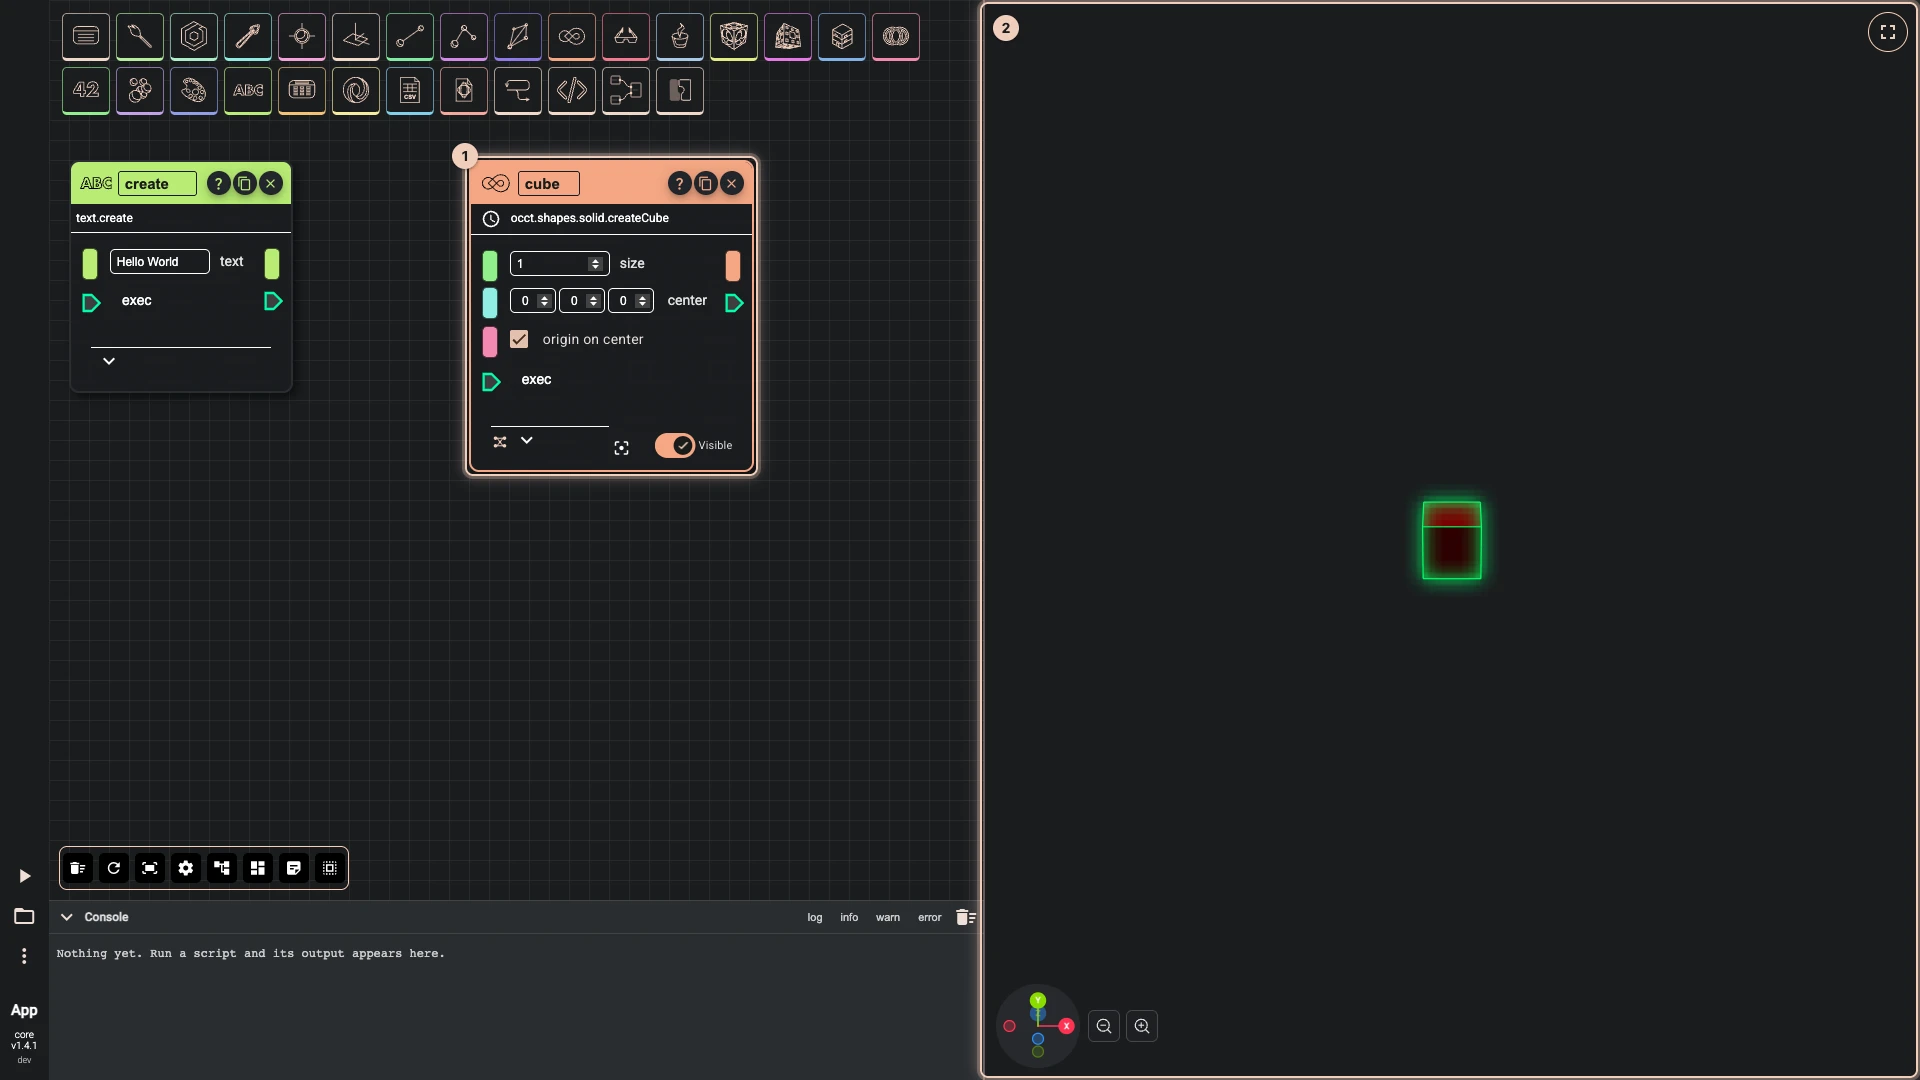Filter console by 'info'
The height and width of the screenshot is (1080, 1920).
pos(849,917)
